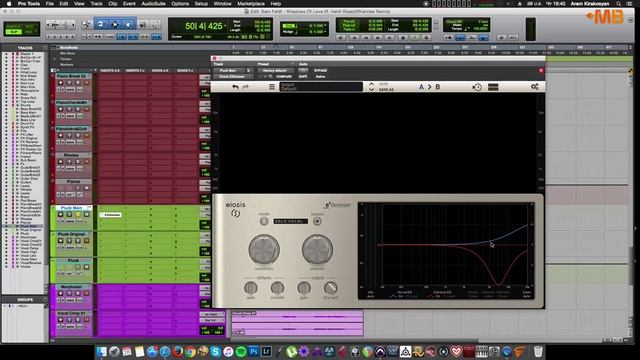Image resolution: width=640 pixels, height=360 pixels.
Task: Click the main counter display
Action: (203, 26)
